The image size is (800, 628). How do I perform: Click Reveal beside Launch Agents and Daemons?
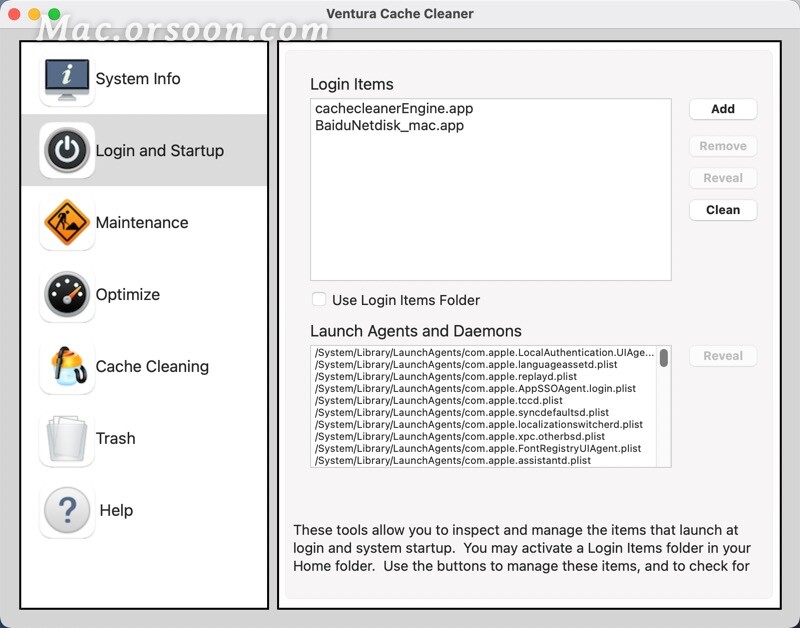click(723, 356)
